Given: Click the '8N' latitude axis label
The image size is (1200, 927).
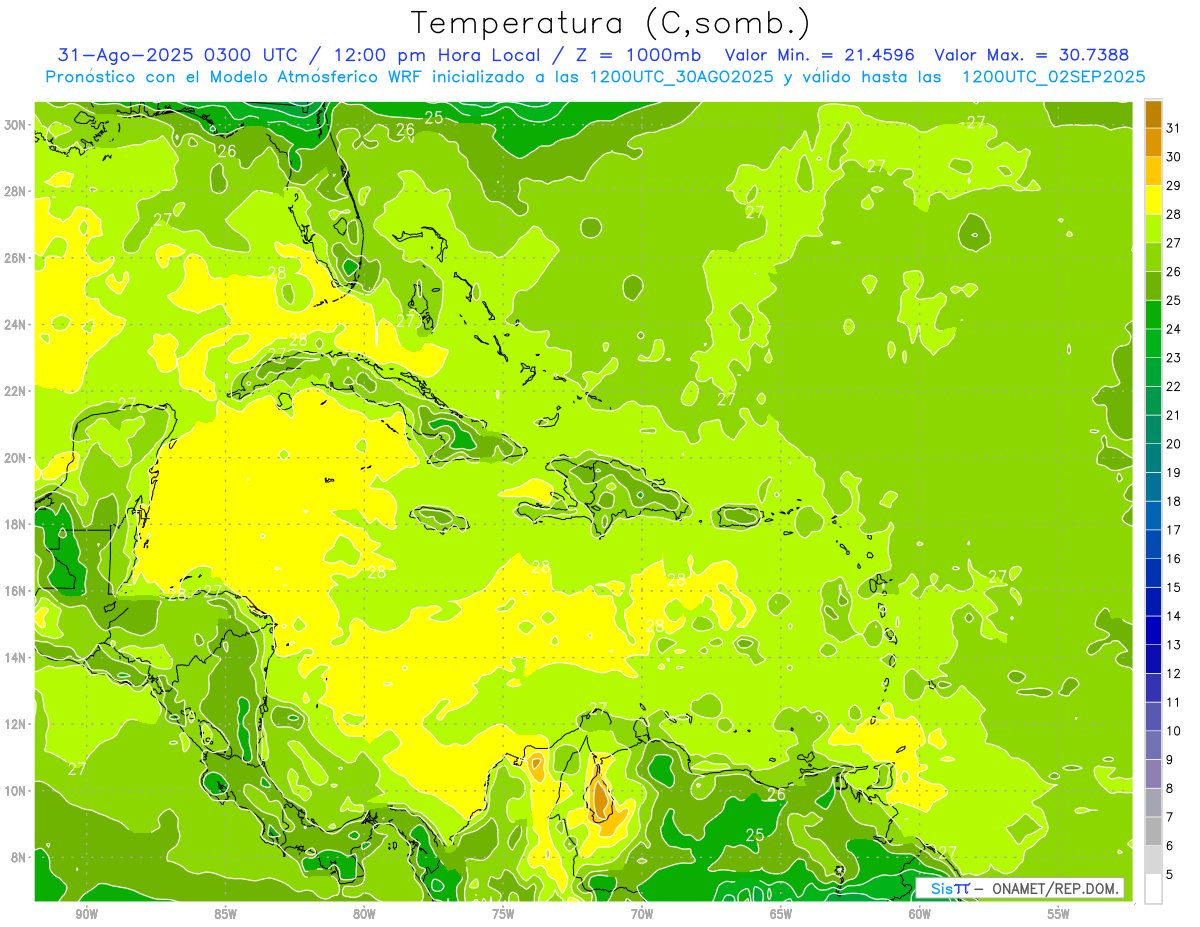Looking at the screenshot, I should [x=18, y=857].
